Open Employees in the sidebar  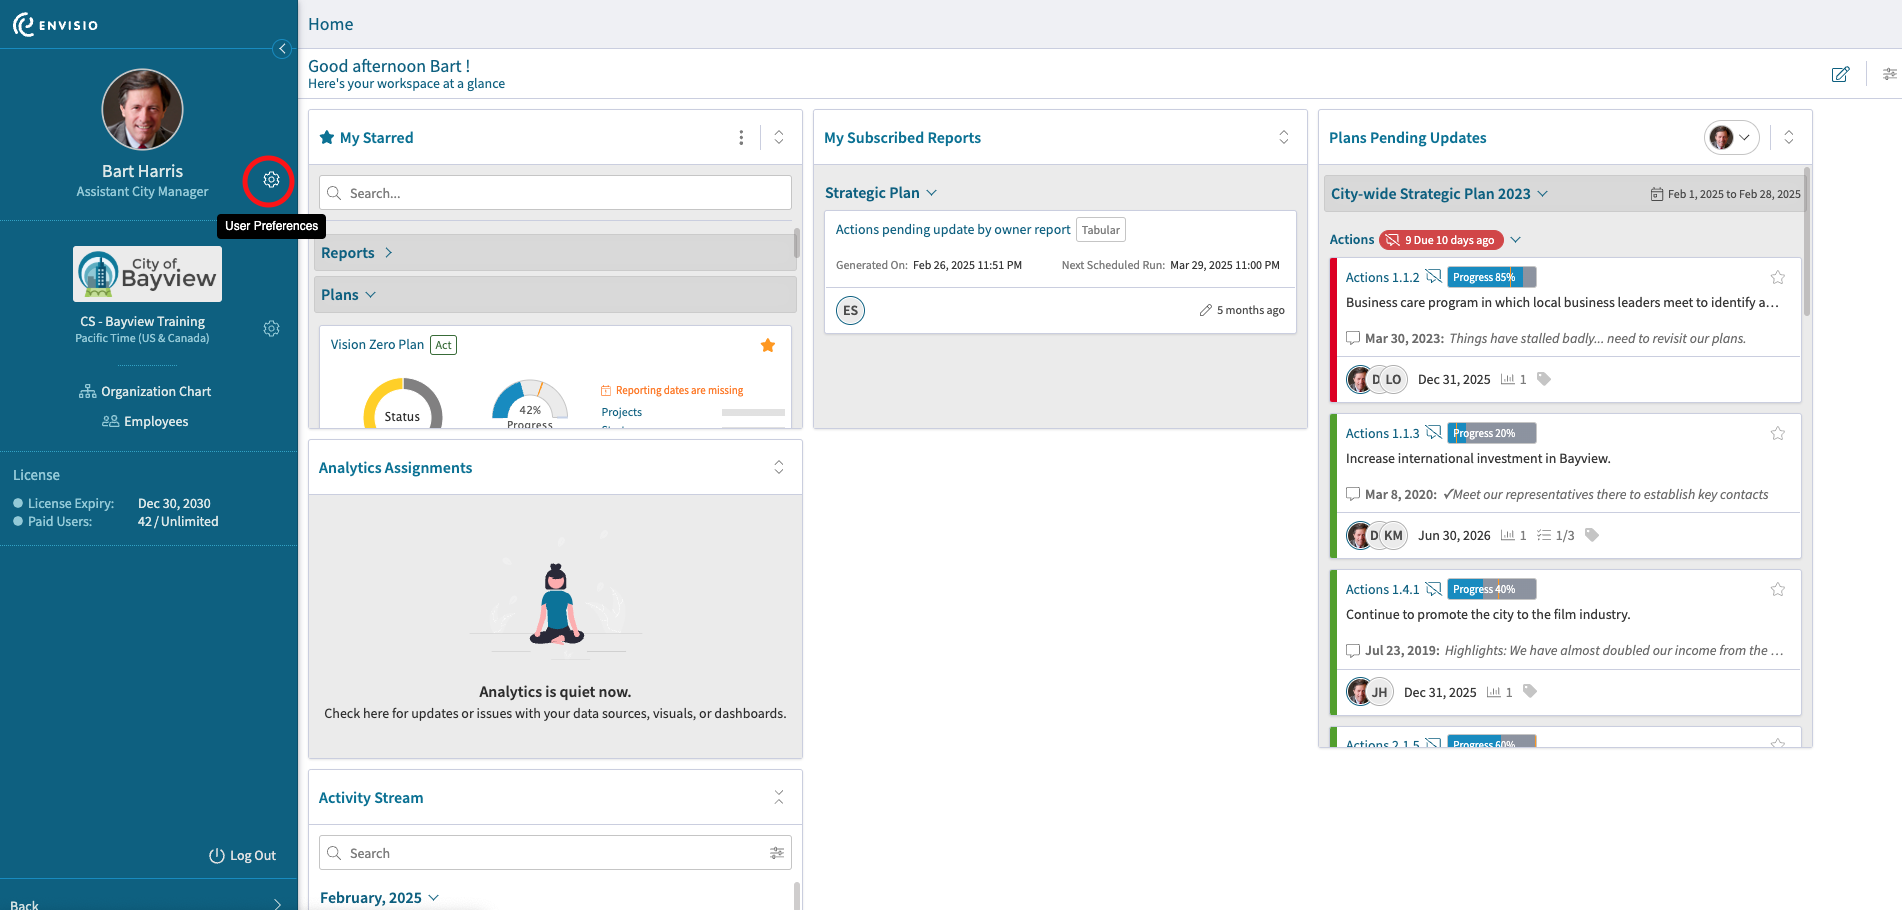(x=145, y=421)
